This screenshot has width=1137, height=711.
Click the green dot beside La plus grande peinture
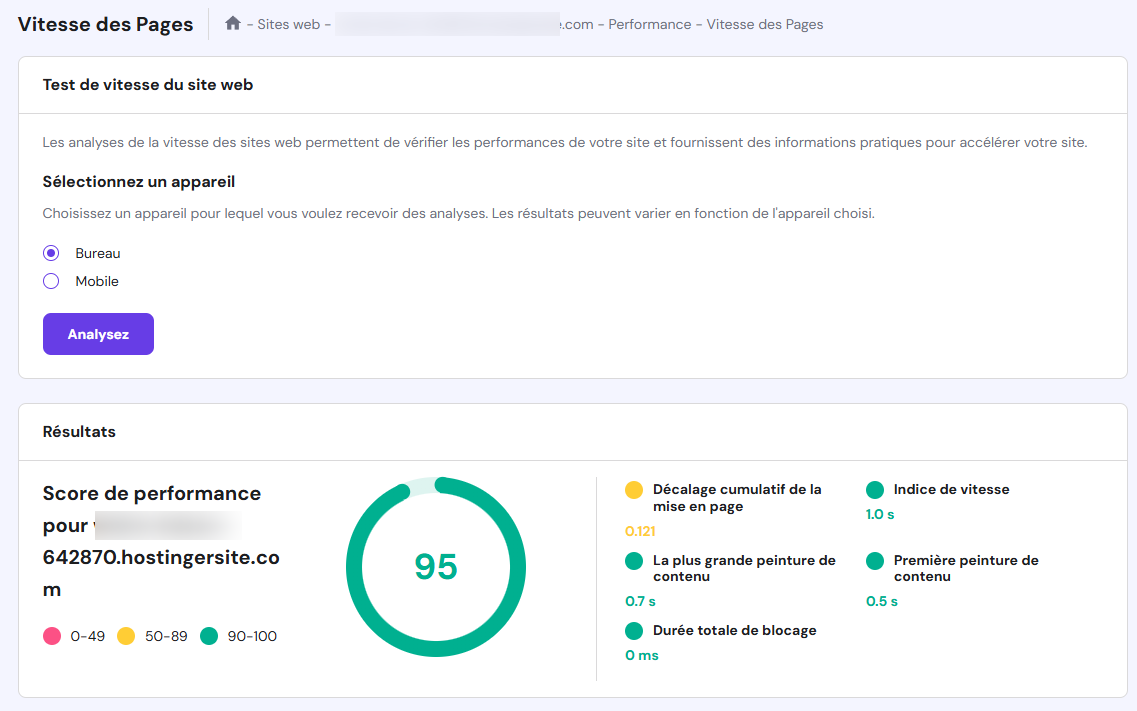(632, 561)
